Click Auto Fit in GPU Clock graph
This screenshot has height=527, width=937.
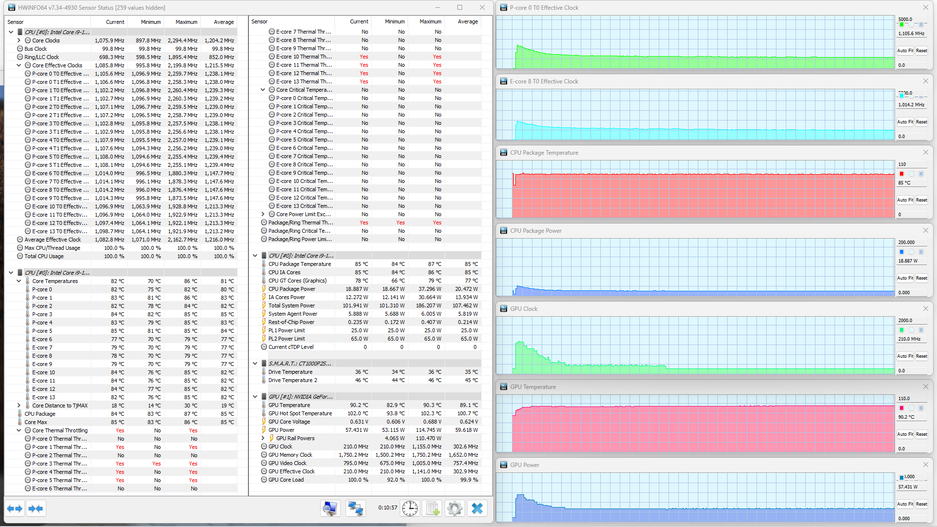pos(903,356)
